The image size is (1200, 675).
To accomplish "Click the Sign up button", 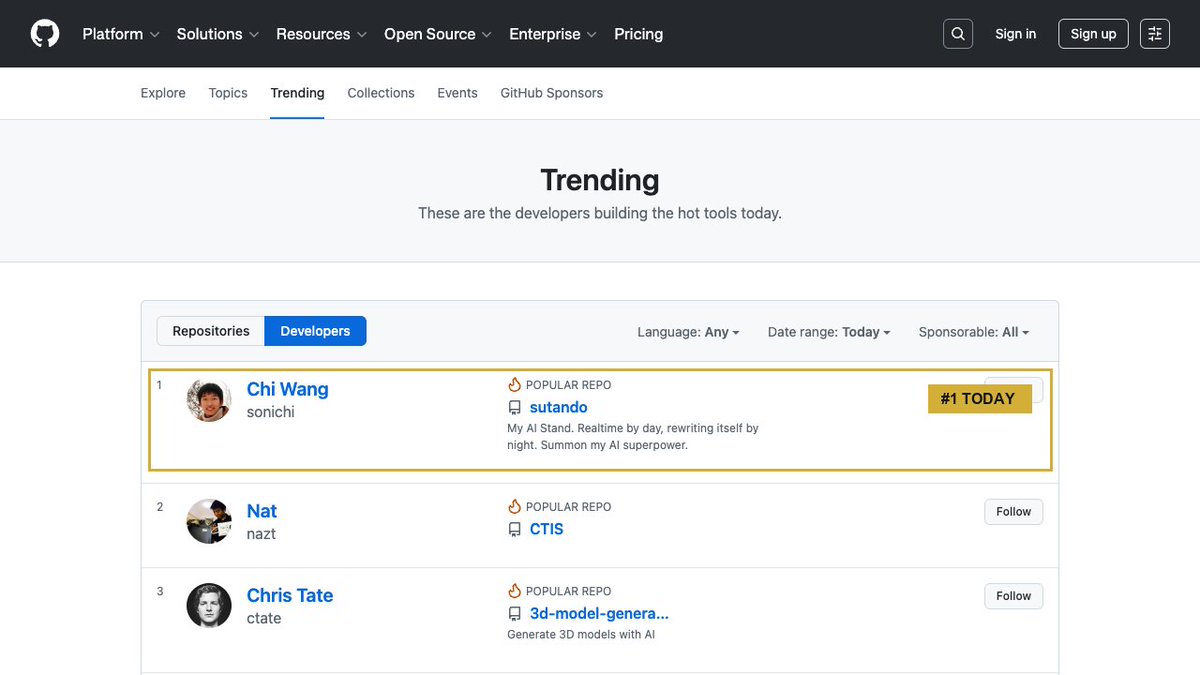I will [1093, 34].
